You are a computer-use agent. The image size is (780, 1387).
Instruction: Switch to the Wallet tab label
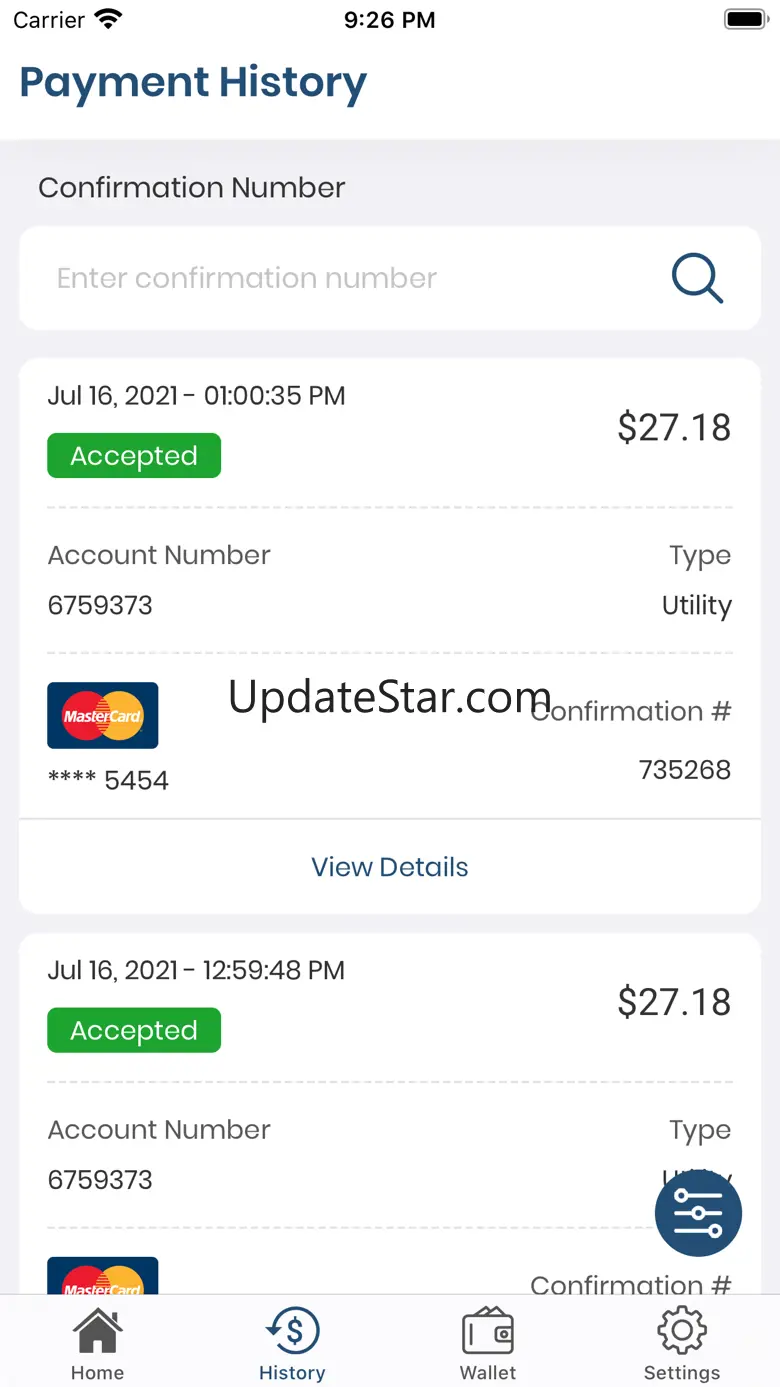[x=488, y=1373]
